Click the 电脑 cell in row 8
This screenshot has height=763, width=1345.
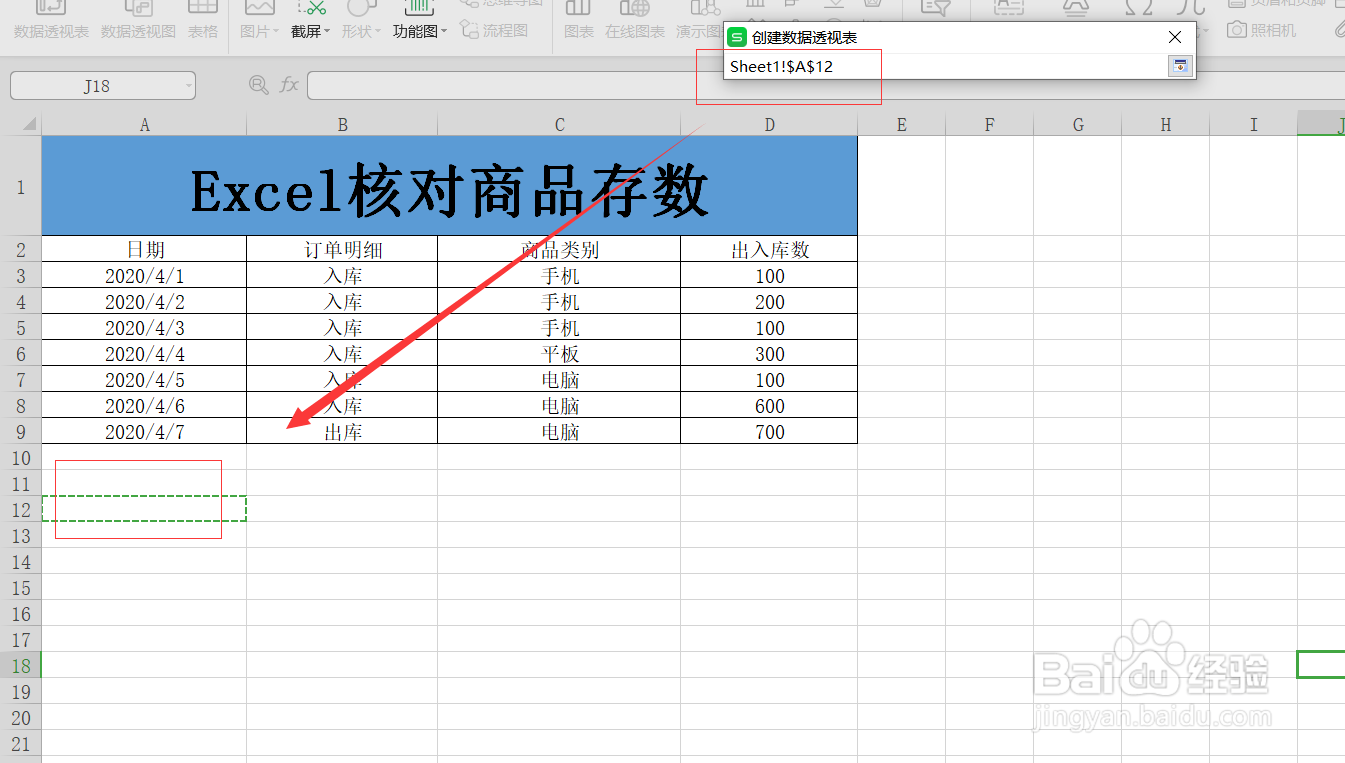point(559,405)
